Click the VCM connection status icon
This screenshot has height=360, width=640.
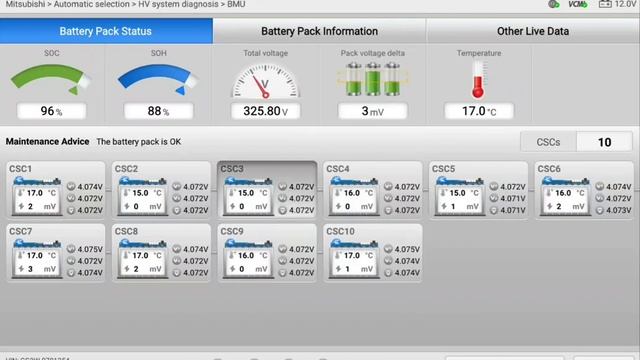pos(578,4)
